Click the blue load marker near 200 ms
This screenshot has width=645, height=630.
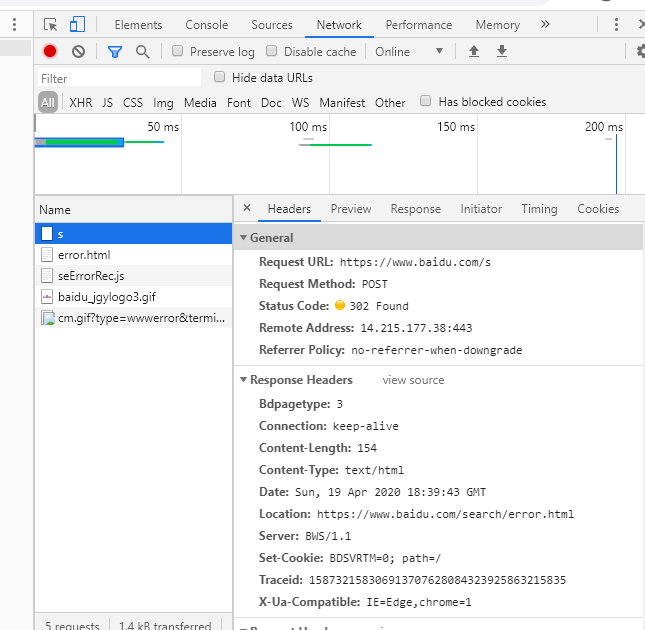tap(616, 164)
